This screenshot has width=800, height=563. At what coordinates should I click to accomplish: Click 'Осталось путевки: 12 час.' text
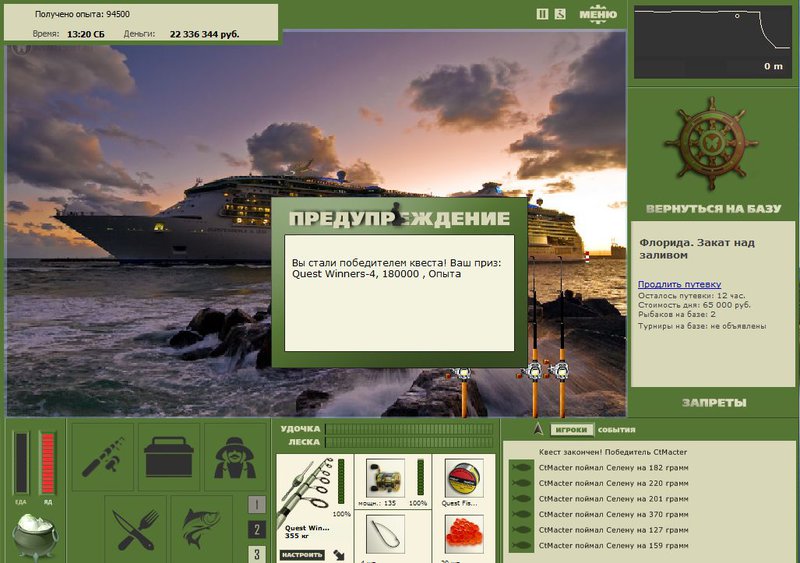pyautogui.click(x=691, y=296)
